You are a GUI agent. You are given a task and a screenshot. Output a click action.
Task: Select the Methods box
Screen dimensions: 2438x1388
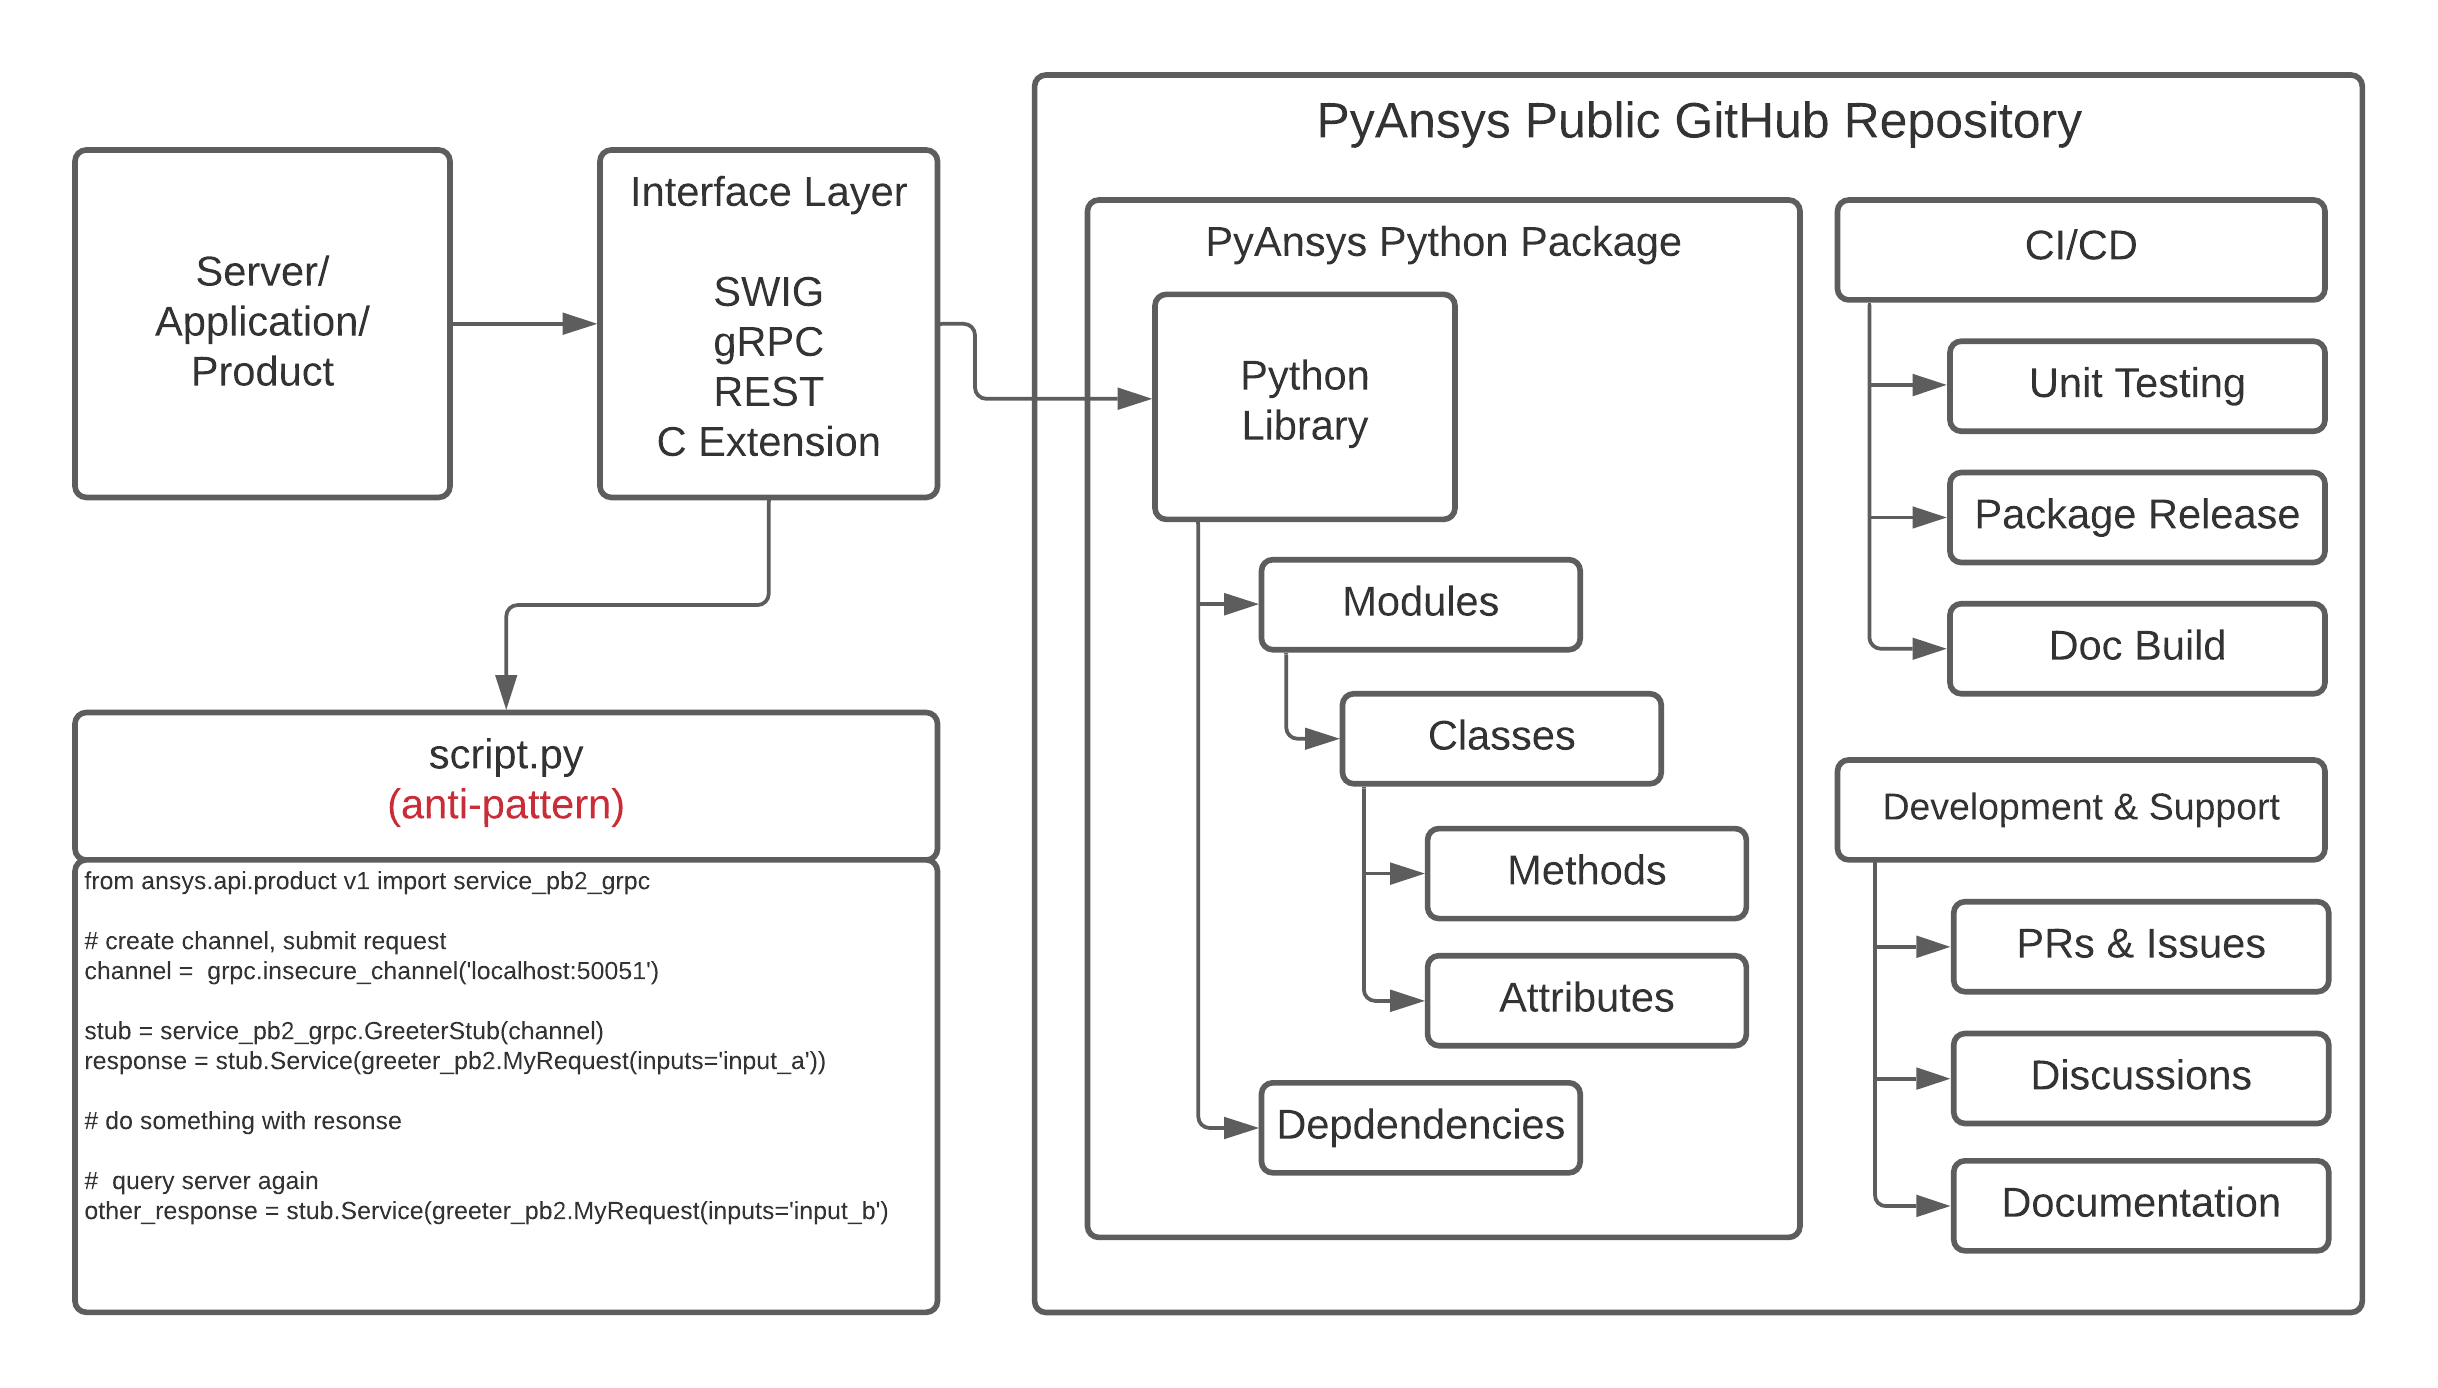(1586, 873)
